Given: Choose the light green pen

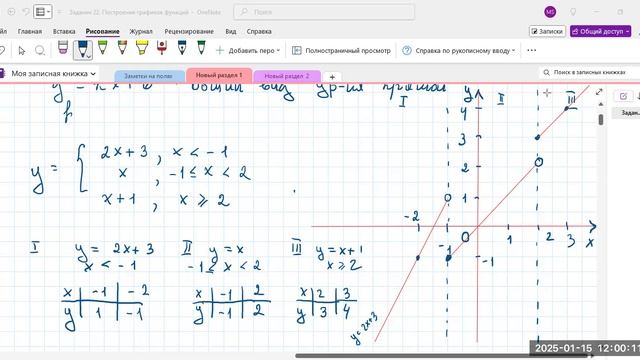Looking at the screenshot, I should 102,48.
